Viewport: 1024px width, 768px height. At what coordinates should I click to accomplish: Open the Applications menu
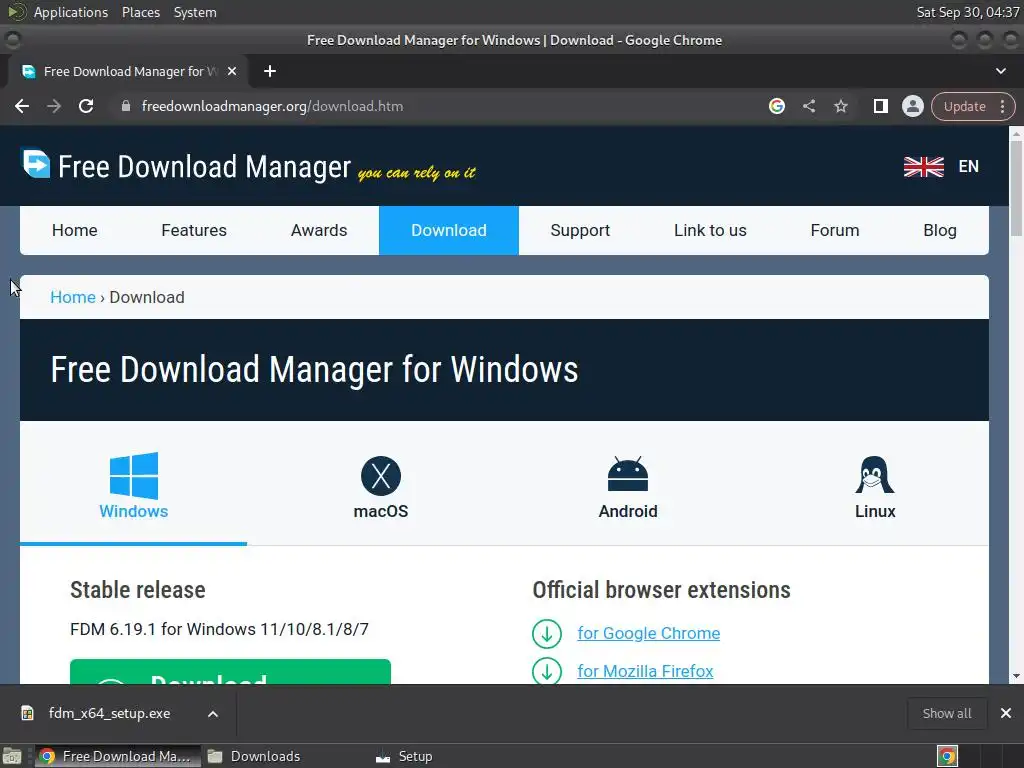click(x=71, y=12)
